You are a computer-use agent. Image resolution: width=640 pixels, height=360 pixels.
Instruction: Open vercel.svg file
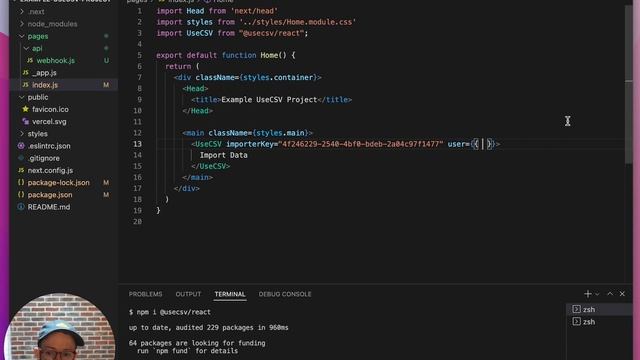tap(49, 122)
